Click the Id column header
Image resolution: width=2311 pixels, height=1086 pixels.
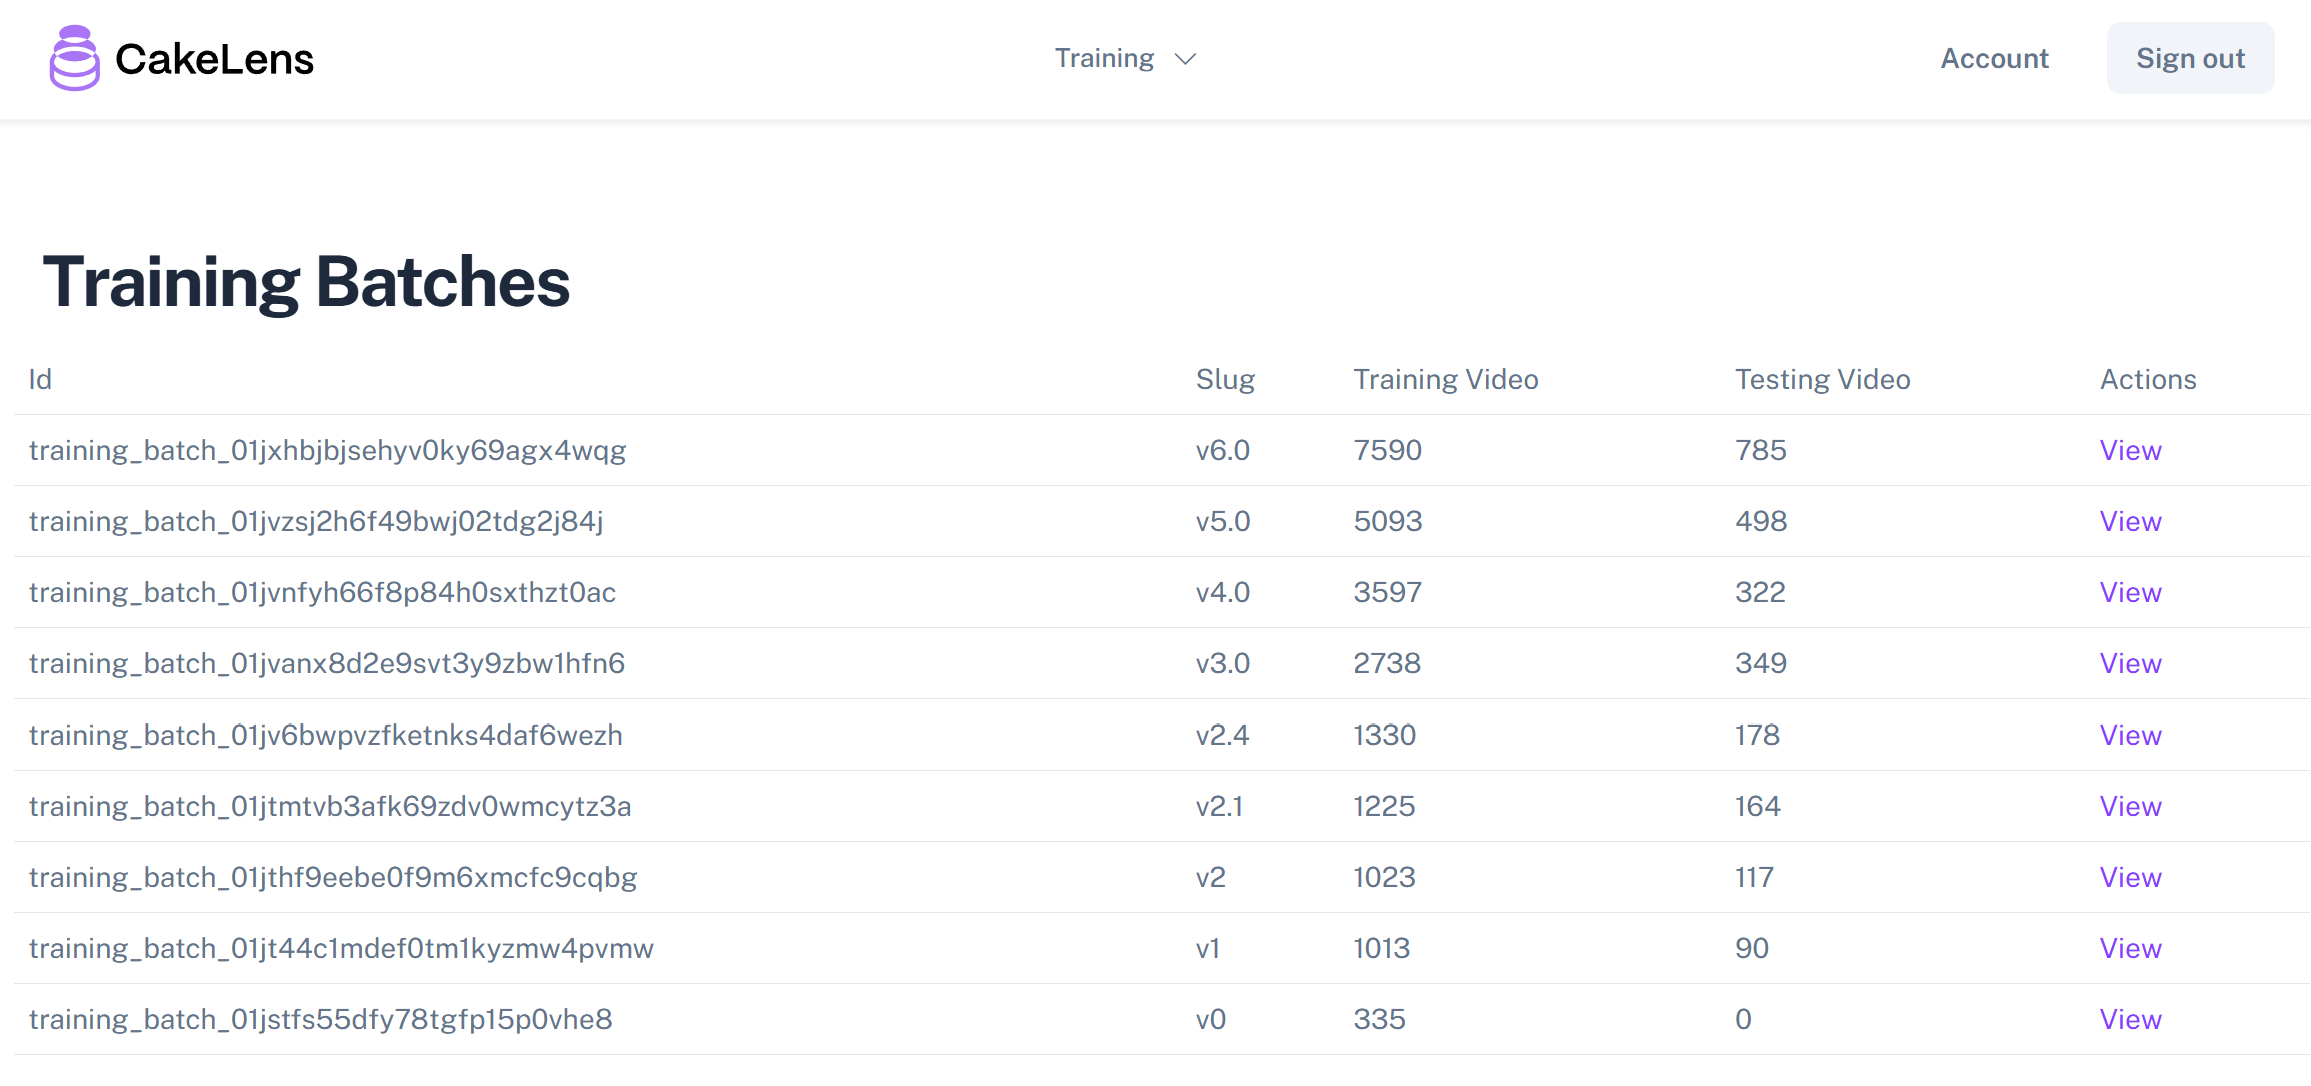pos(40,379)
